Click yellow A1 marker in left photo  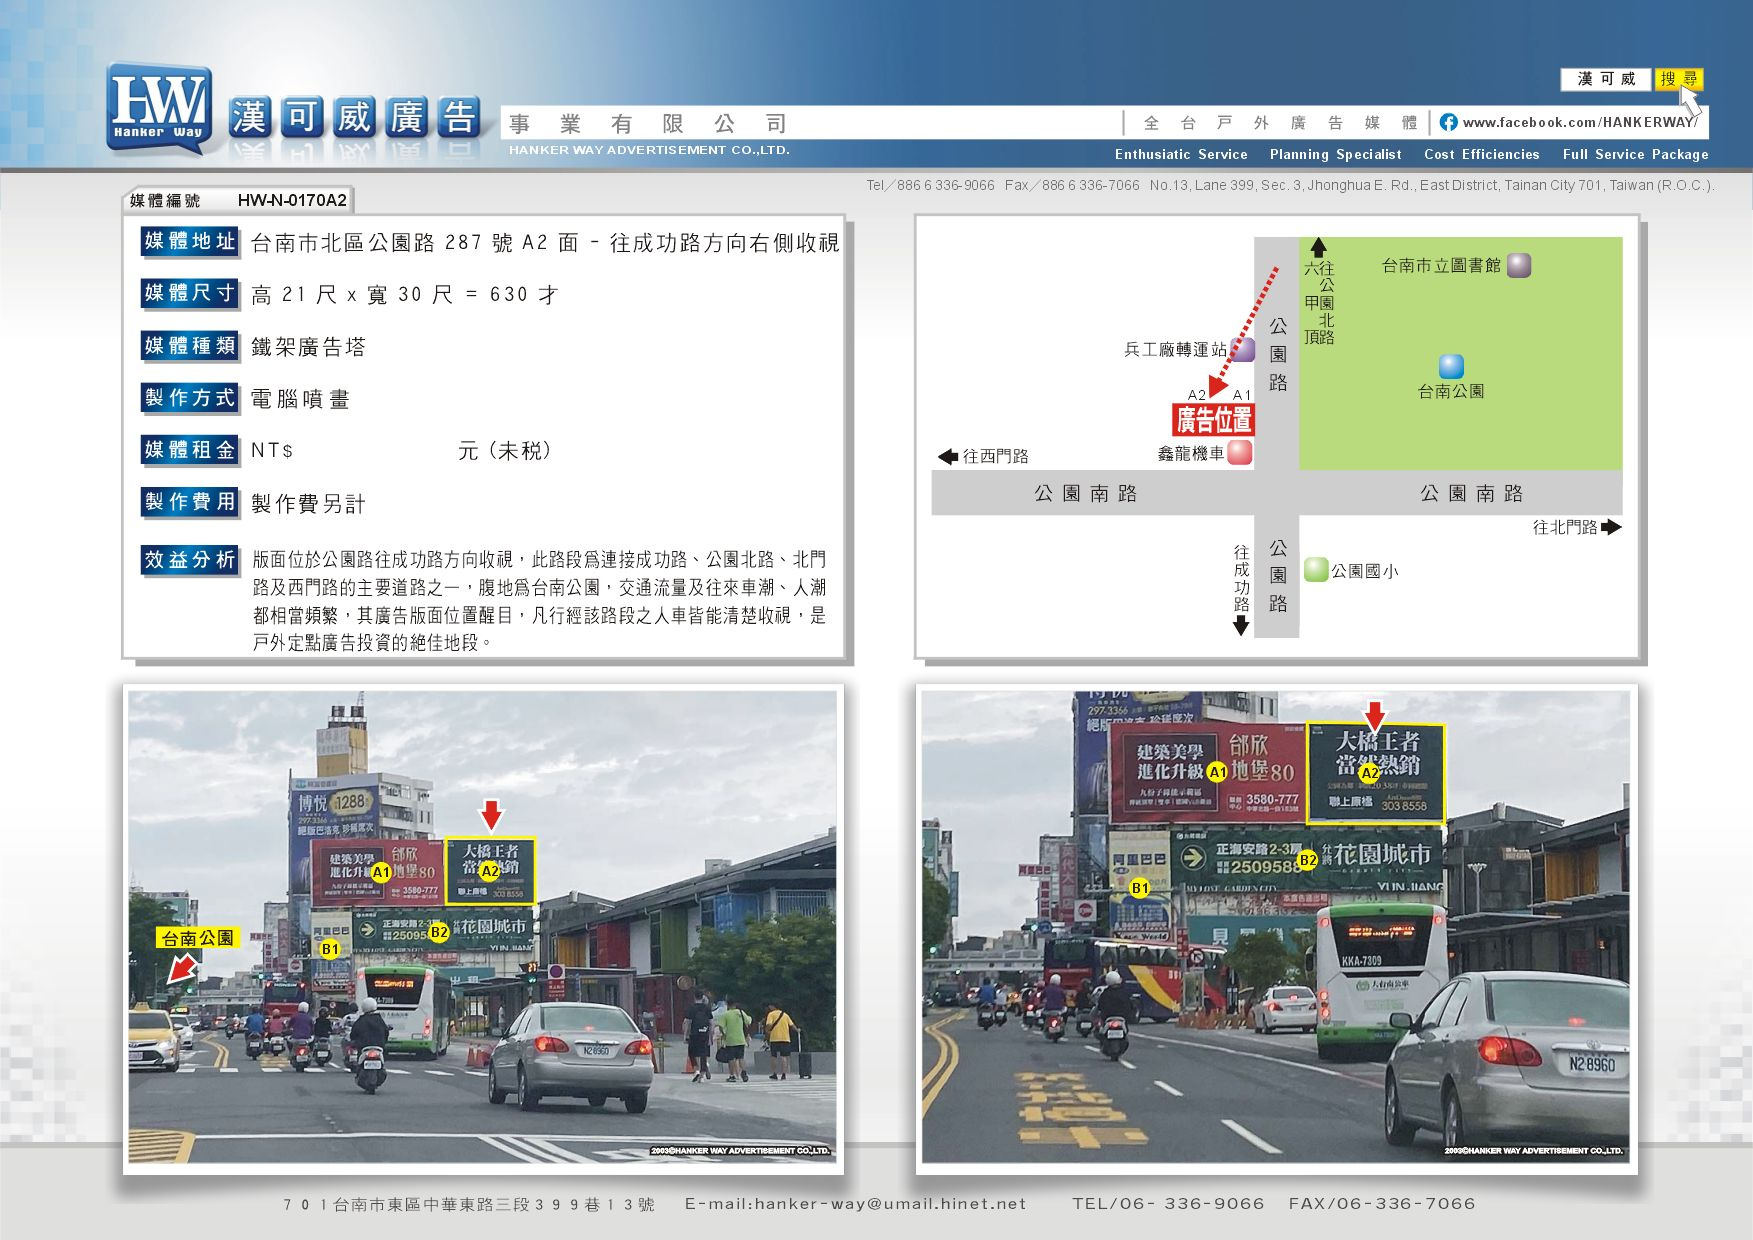(380, 872)
